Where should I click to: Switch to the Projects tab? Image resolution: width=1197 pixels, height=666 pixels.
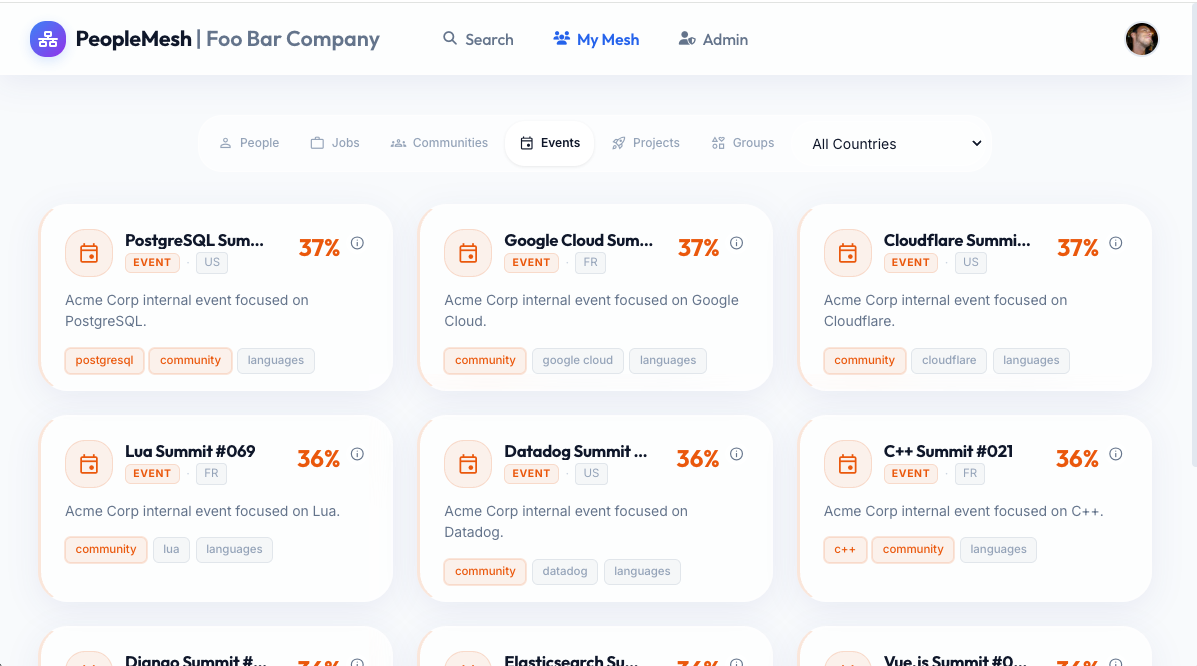(x=646, y=143)
